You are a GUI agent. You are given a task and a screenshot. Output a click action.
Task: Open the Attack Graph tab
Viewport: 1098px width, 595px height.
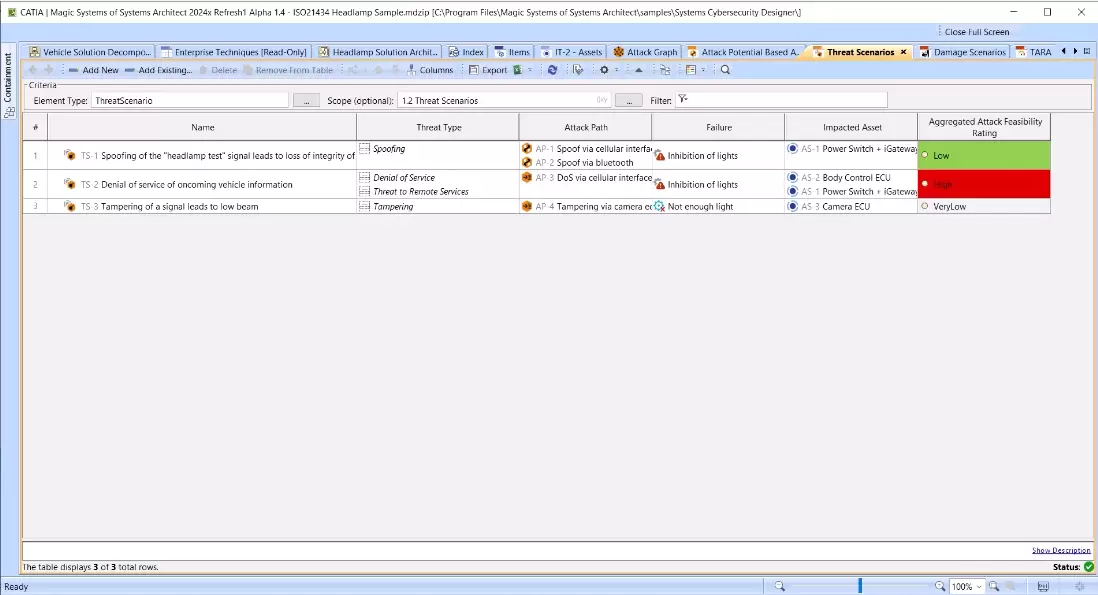tap(645, 52)
